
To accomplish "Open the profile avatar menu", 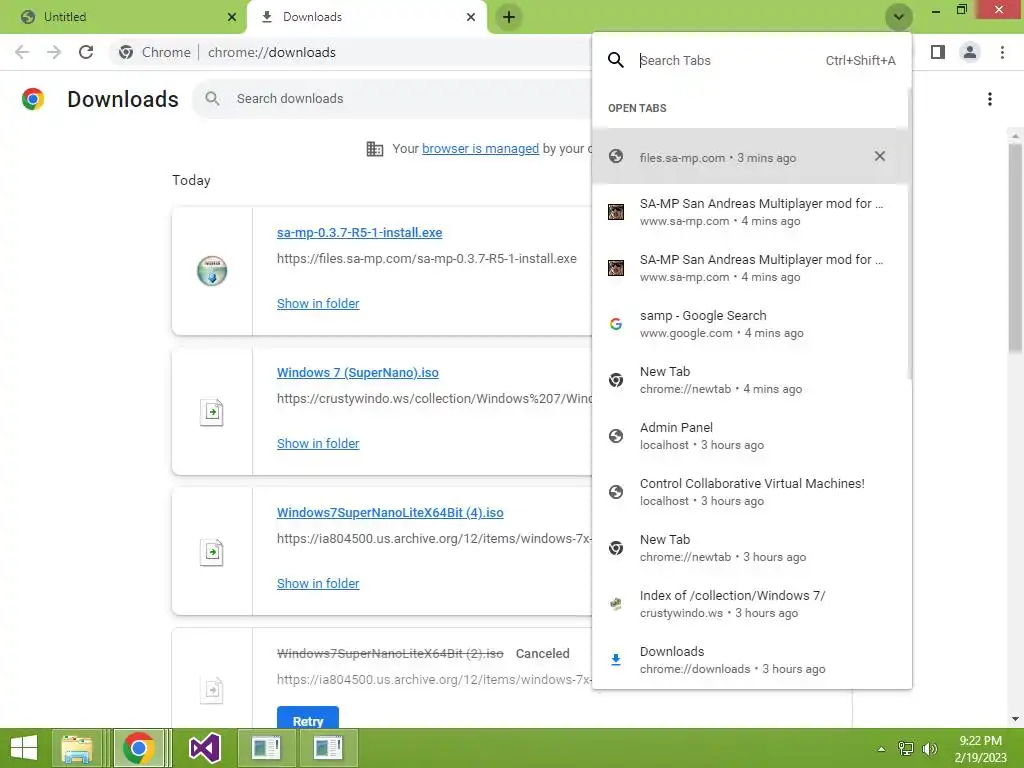I will (x=970, y=52).
